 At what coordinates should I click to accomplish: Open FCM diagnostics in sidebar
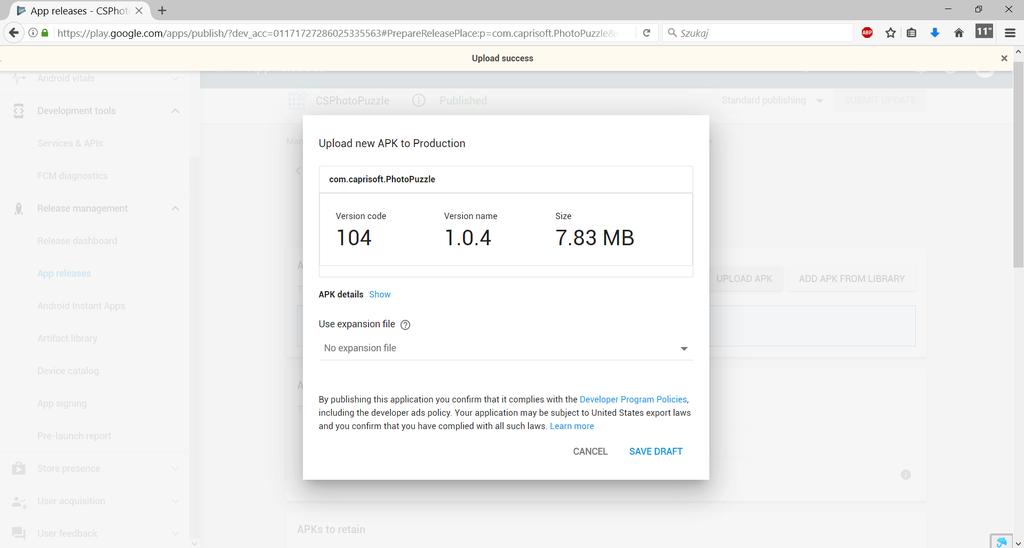tap(72, 176)
